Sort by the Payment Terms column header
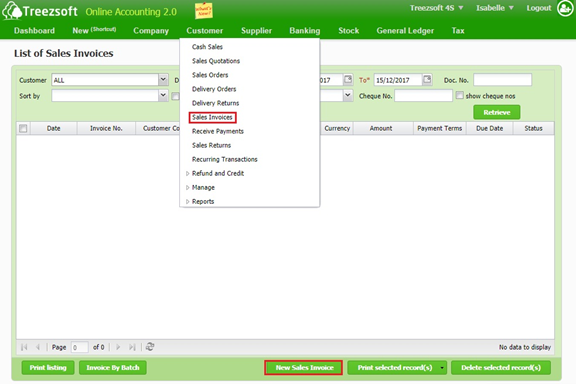The height and width of the screenshot is (384, 576). 440,128
